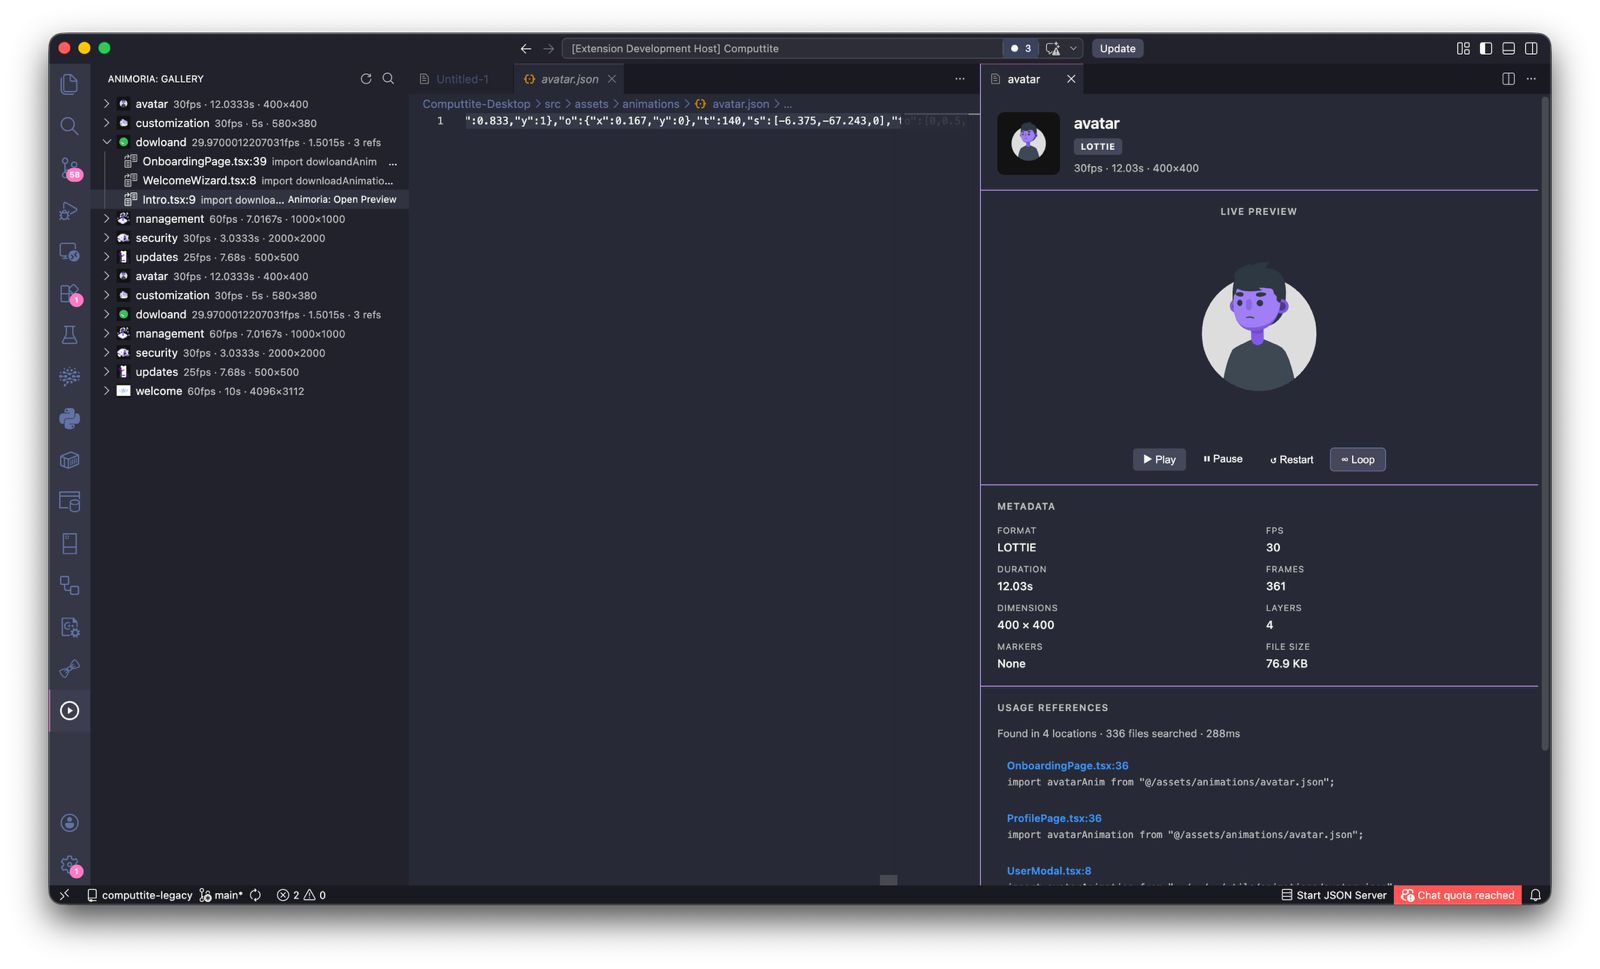Toggle the bottom panel visibility
This screenshot has height=969, width=1600.
pos(1508,48)
